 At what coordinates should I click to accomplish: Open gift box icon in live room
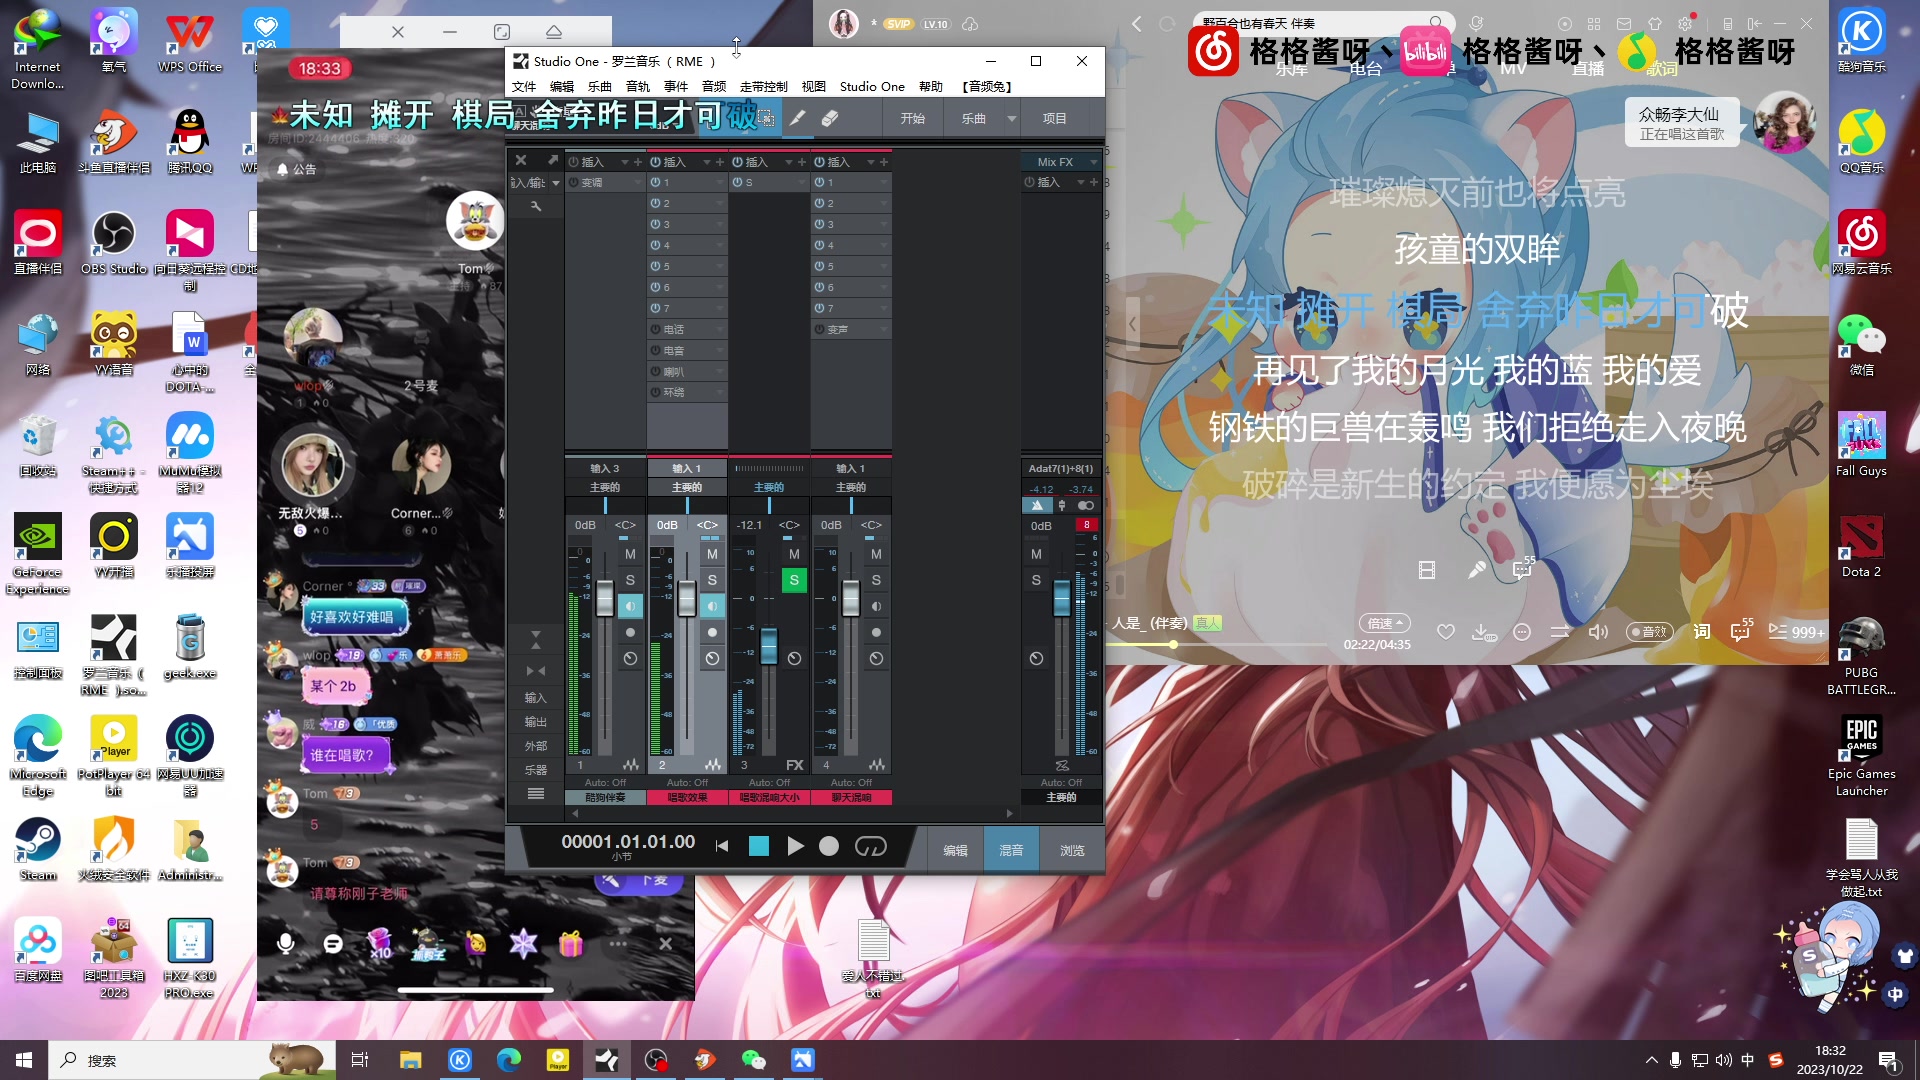point(571,943)
